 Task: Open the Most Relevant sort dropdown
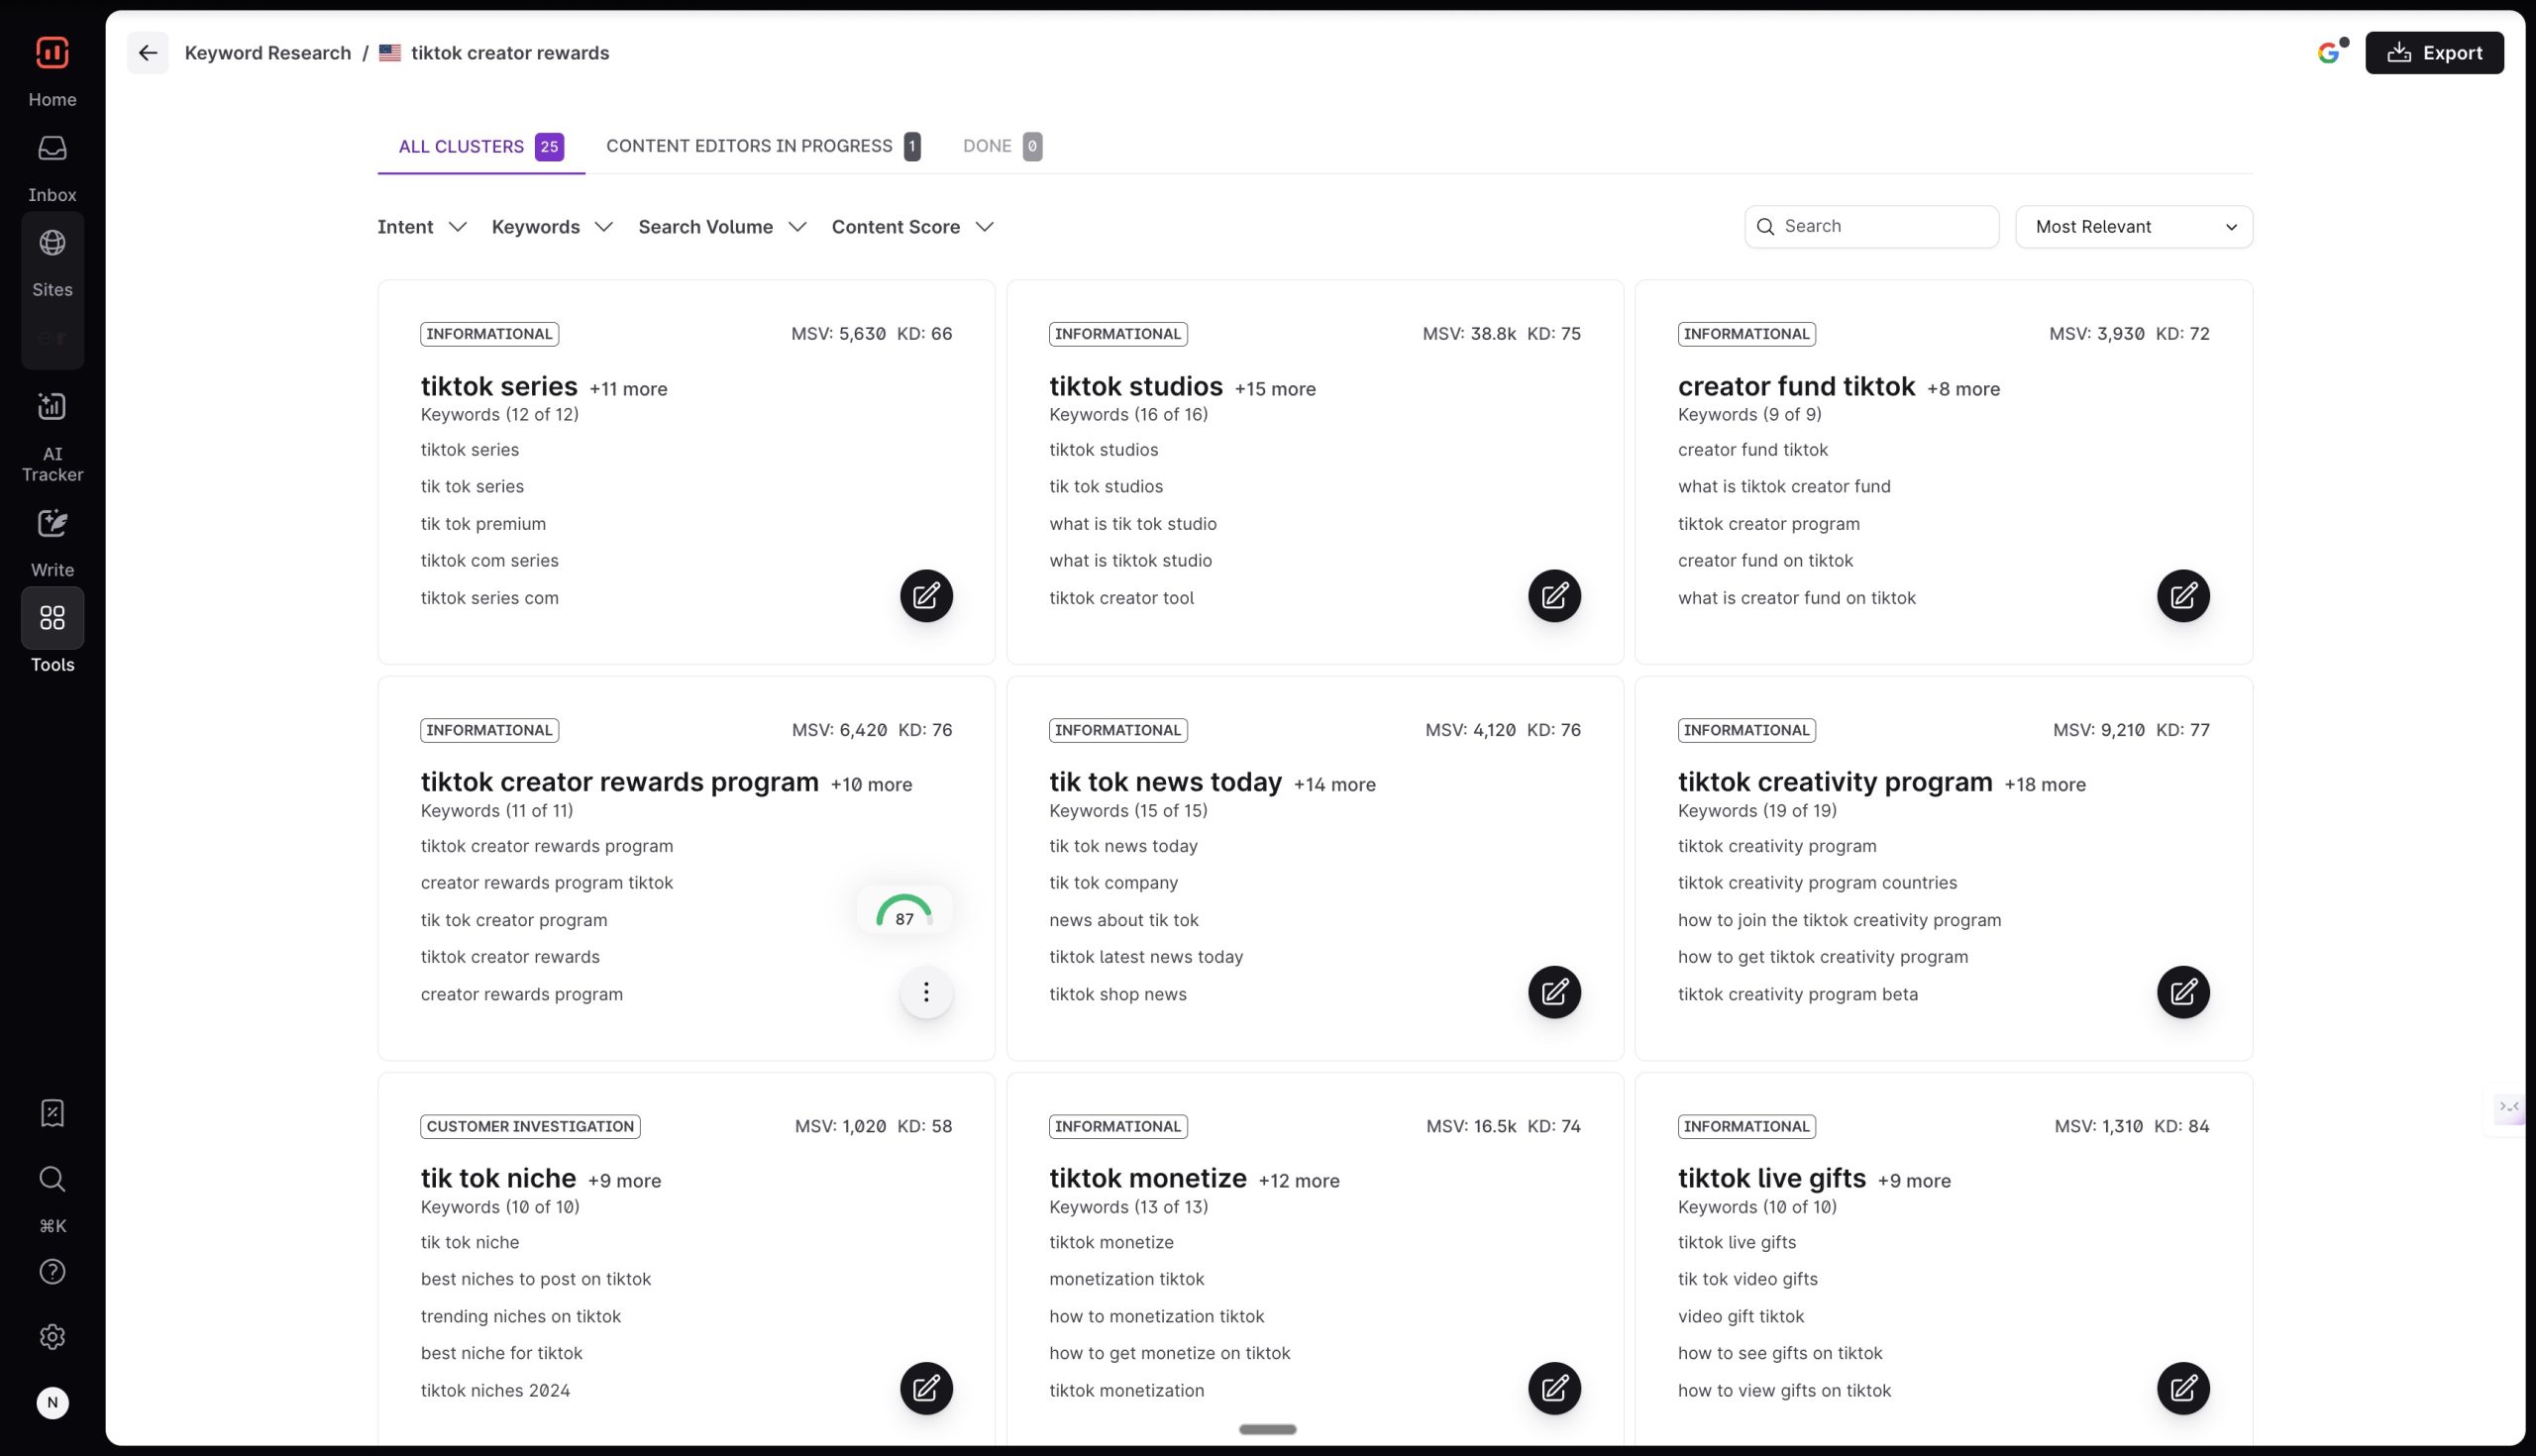pos(2133,227)
